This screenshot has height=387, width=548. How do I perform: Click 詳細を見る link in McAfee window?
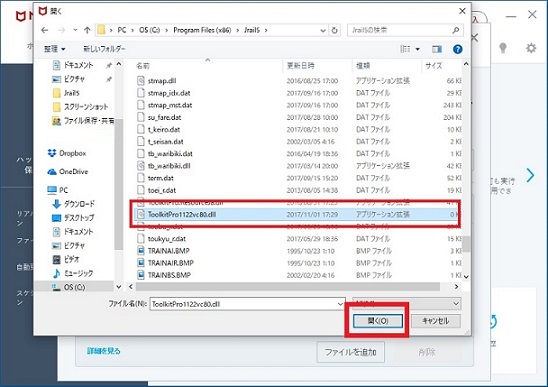pyautogui.click(x=104, y=351)
